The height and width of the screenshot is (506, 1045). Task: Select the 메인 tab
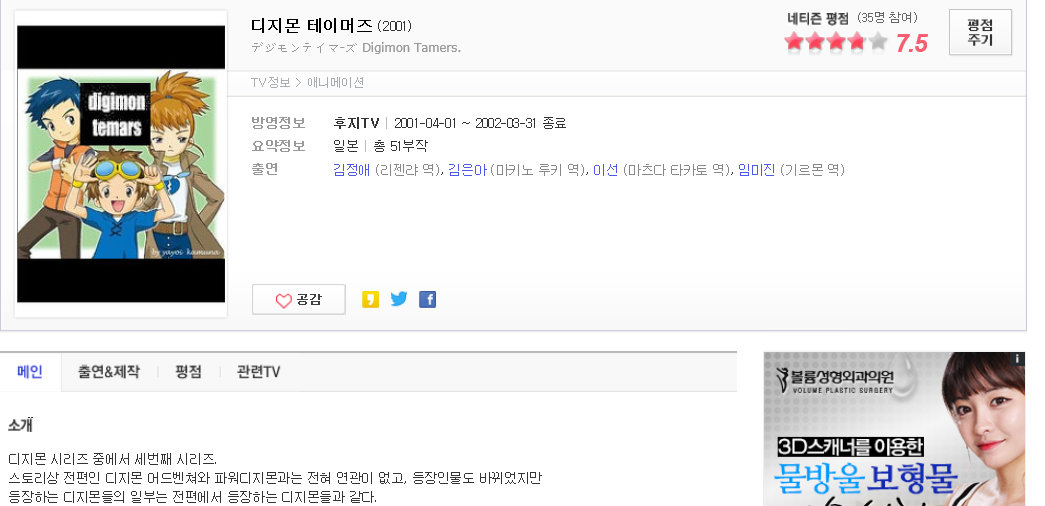pyautogui.click(x=30, y=371)
